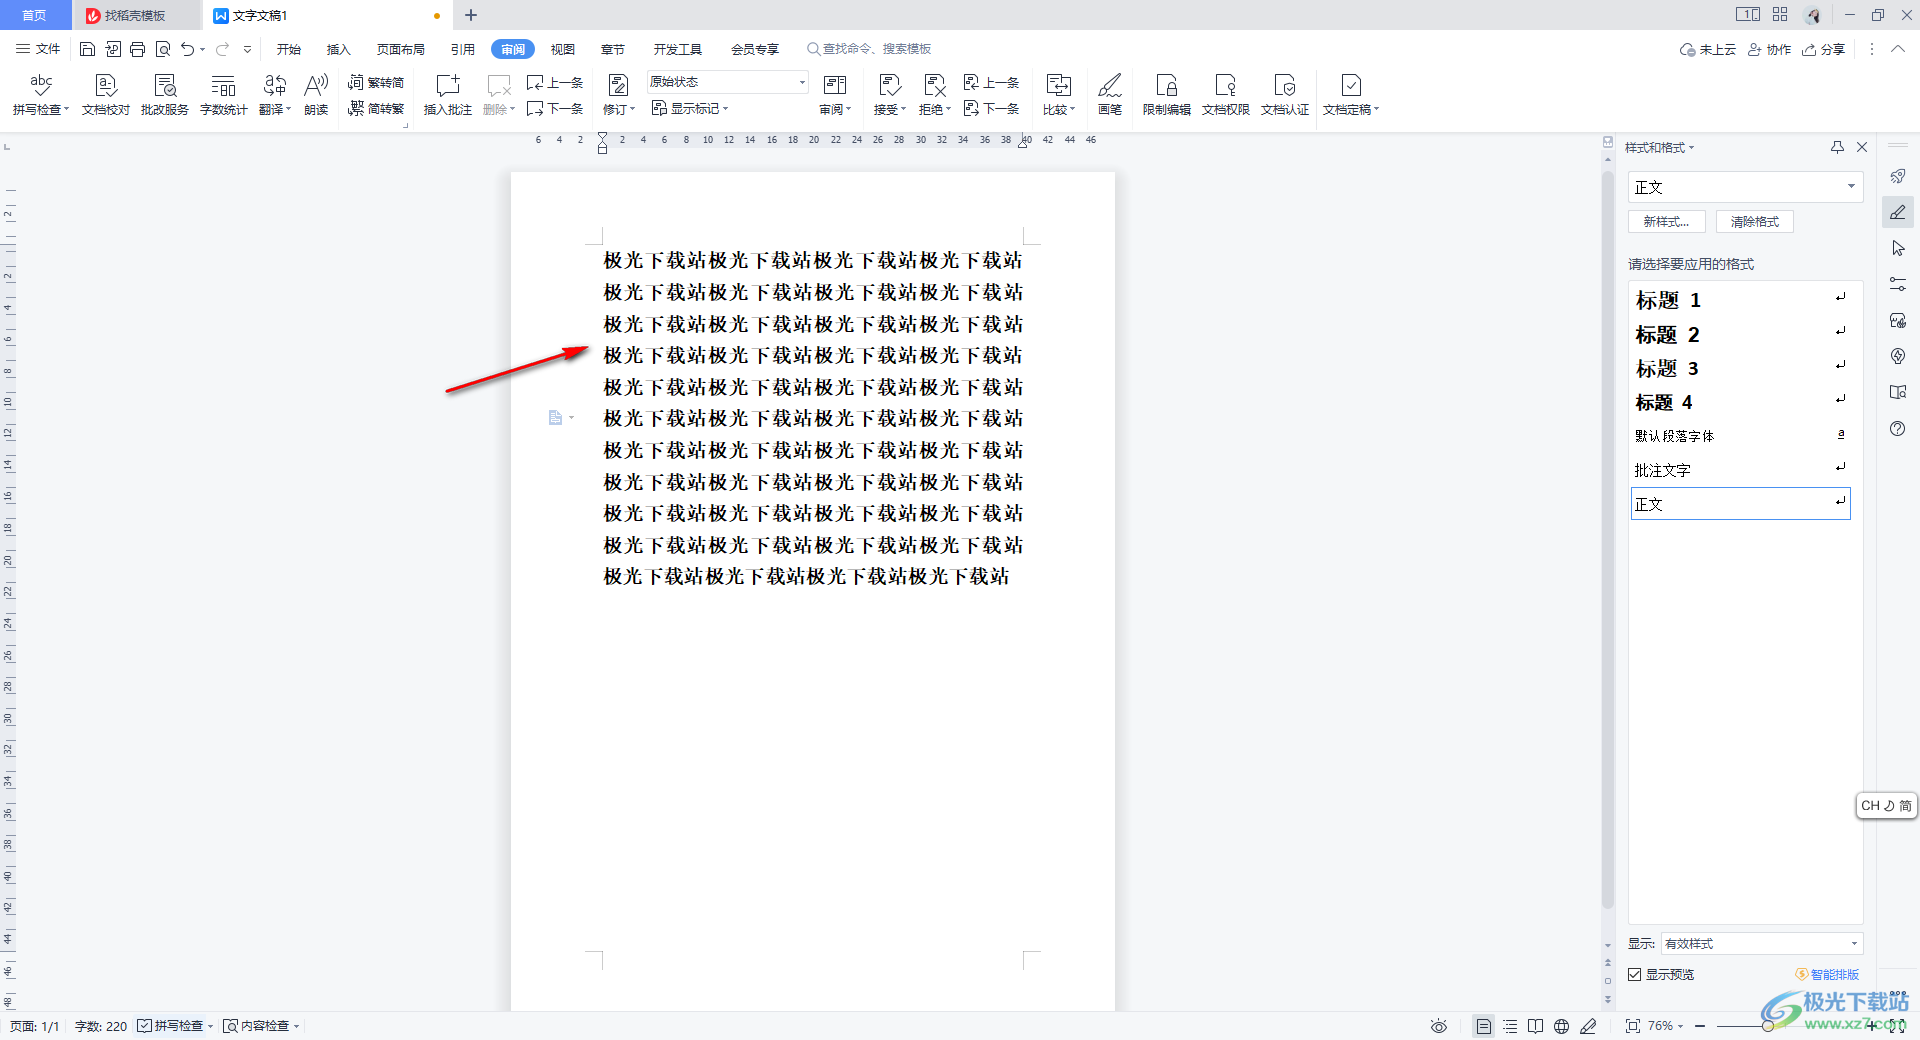1920x1040 pixels.
Task: Click the collaborate button
Action: click(x=1769, y=49)
